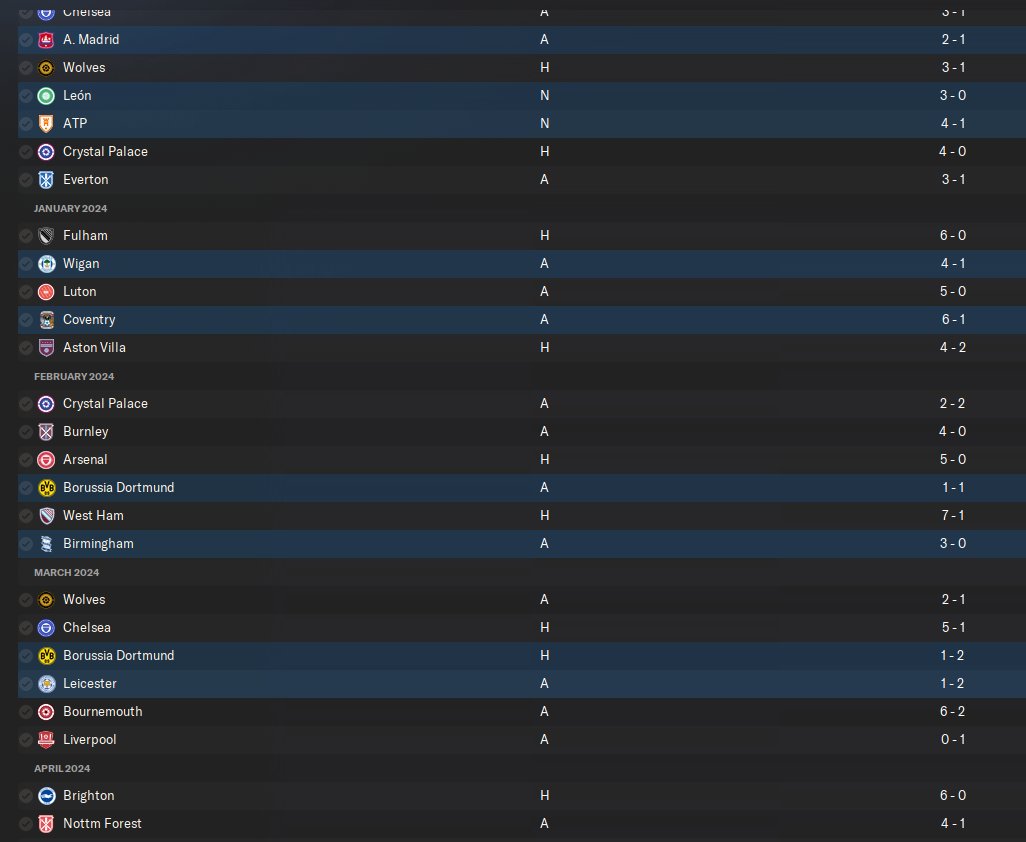Open the Nottm Forest team link
Viewport: 1026px width, 842px height.
[102, 823]
